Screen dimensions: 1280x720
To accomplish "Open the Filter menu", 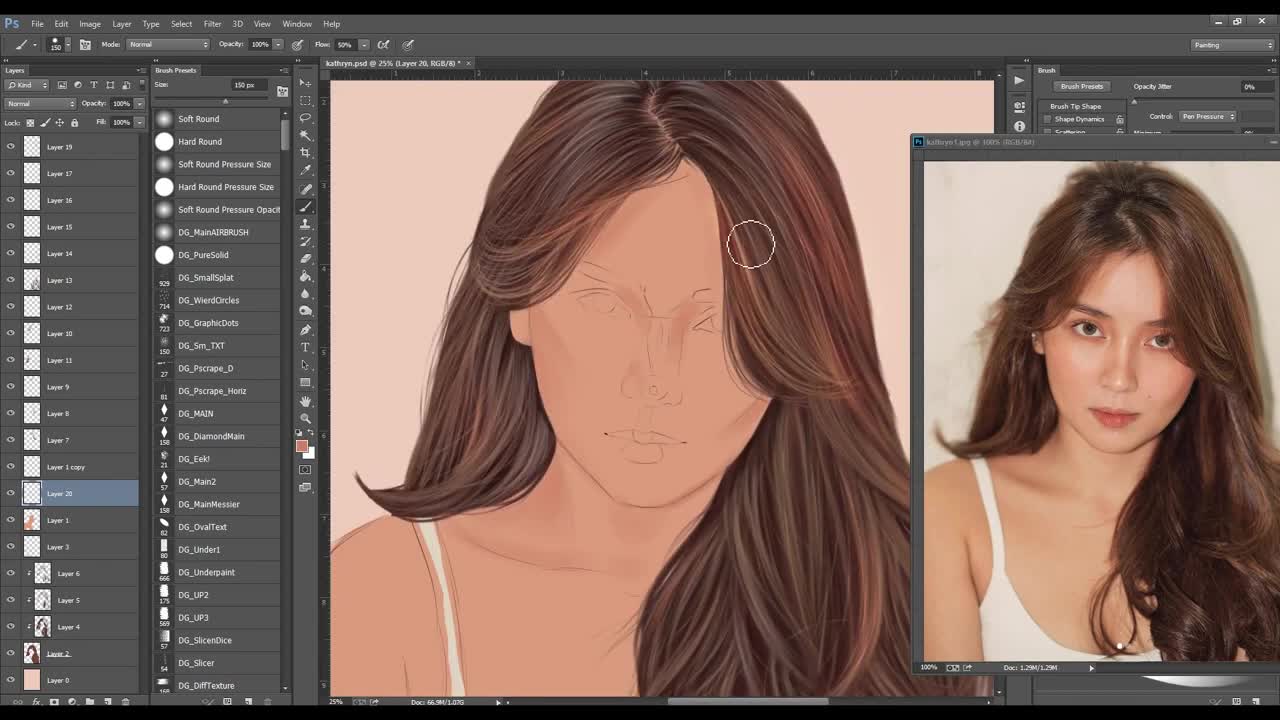I will (212, 24).
